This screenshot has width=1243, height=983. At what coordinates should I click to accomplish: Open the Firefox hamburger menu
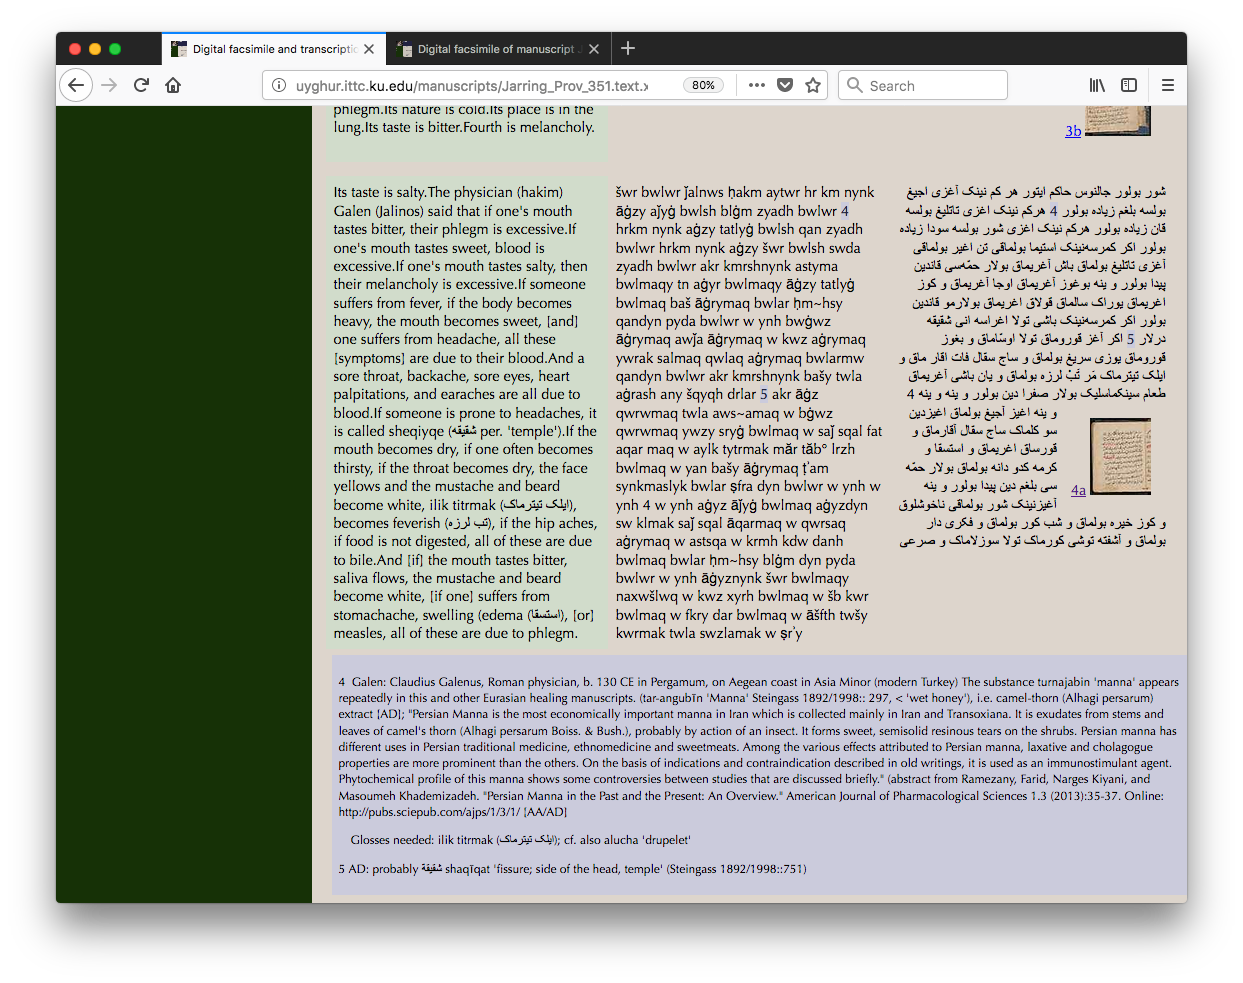point(1167,85)
